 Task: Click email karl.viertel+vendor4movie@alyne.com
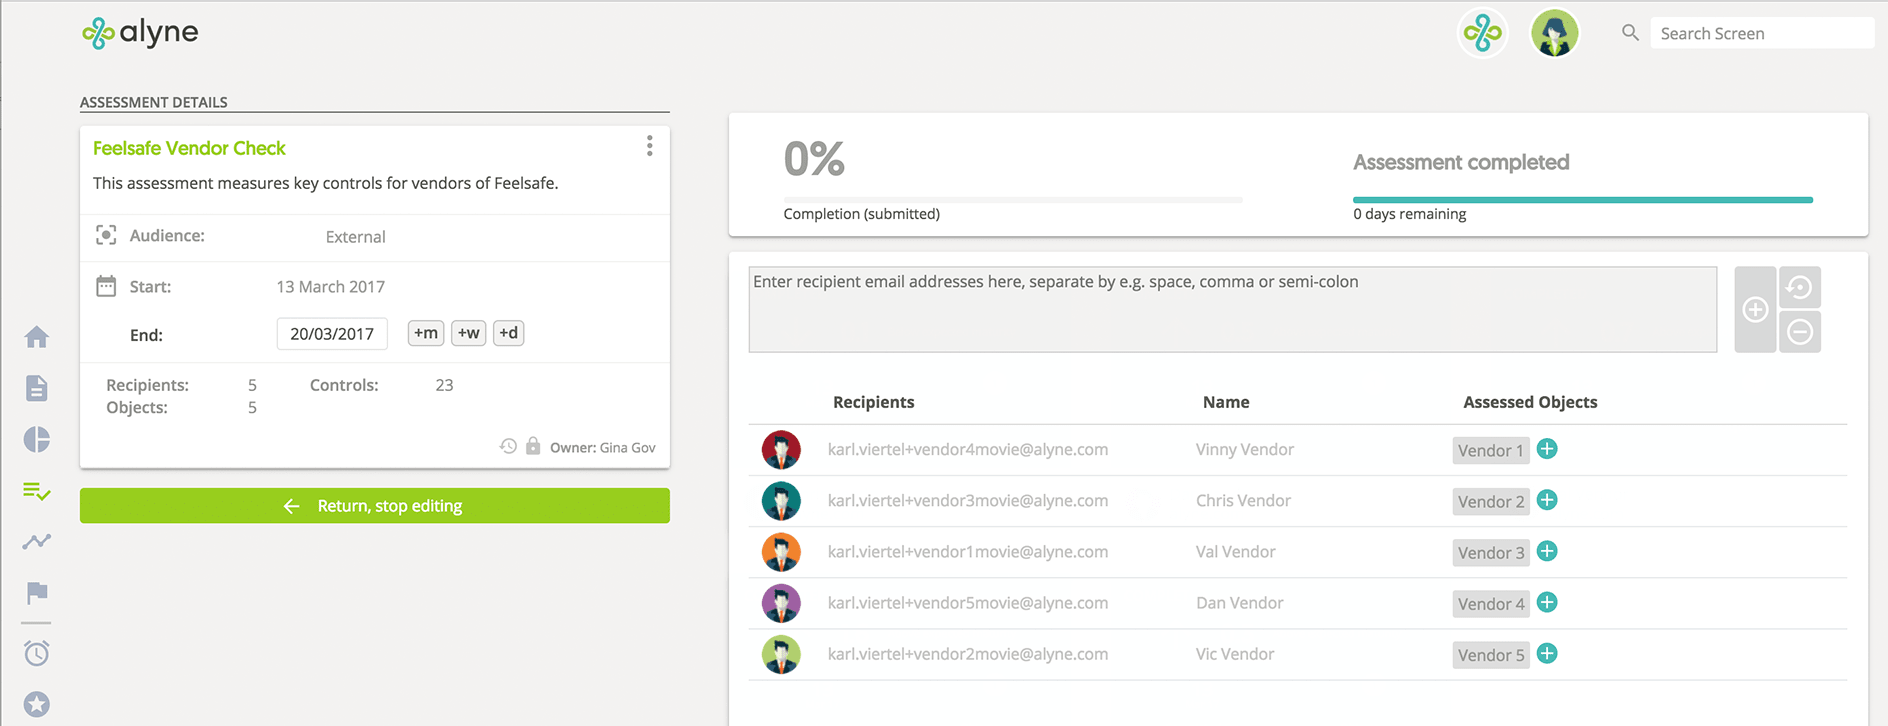[x=968, y=450]
